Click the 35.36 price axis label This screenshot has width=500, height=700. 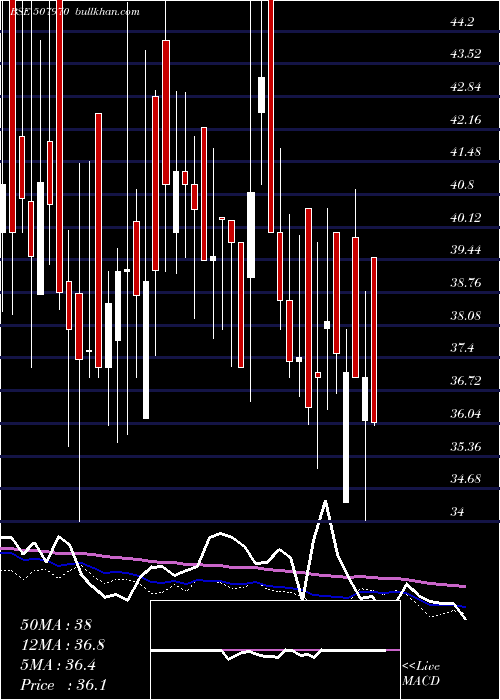point(466,446)
